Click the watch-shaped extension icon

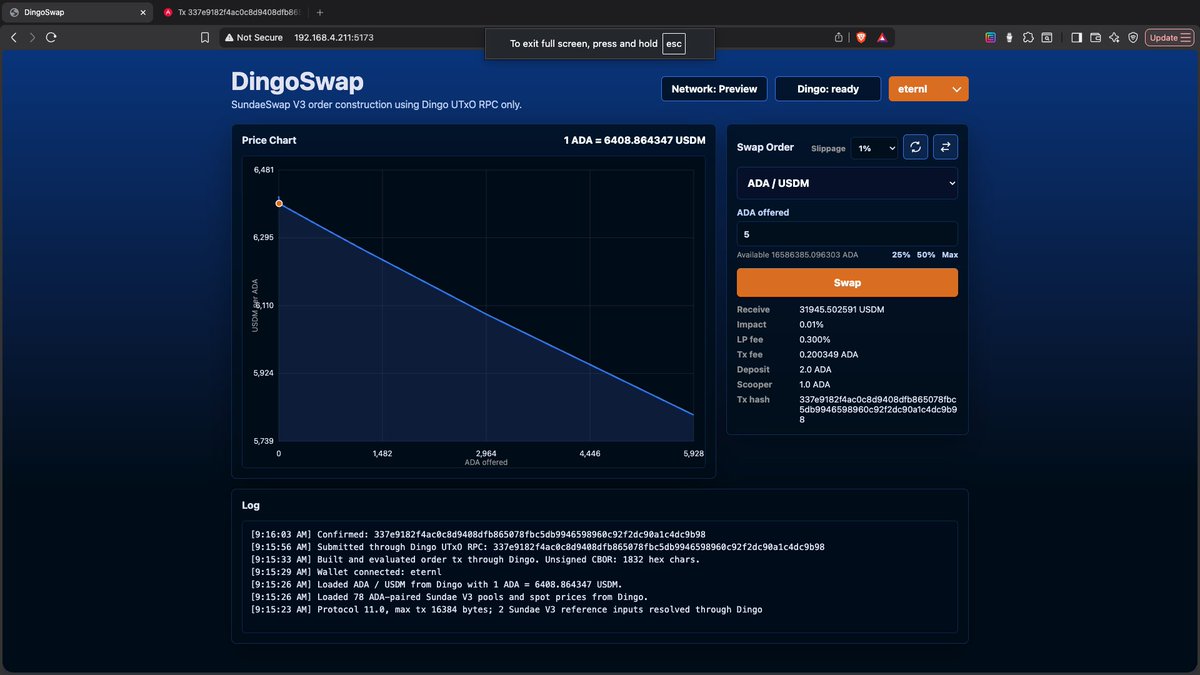[1010, 37]
